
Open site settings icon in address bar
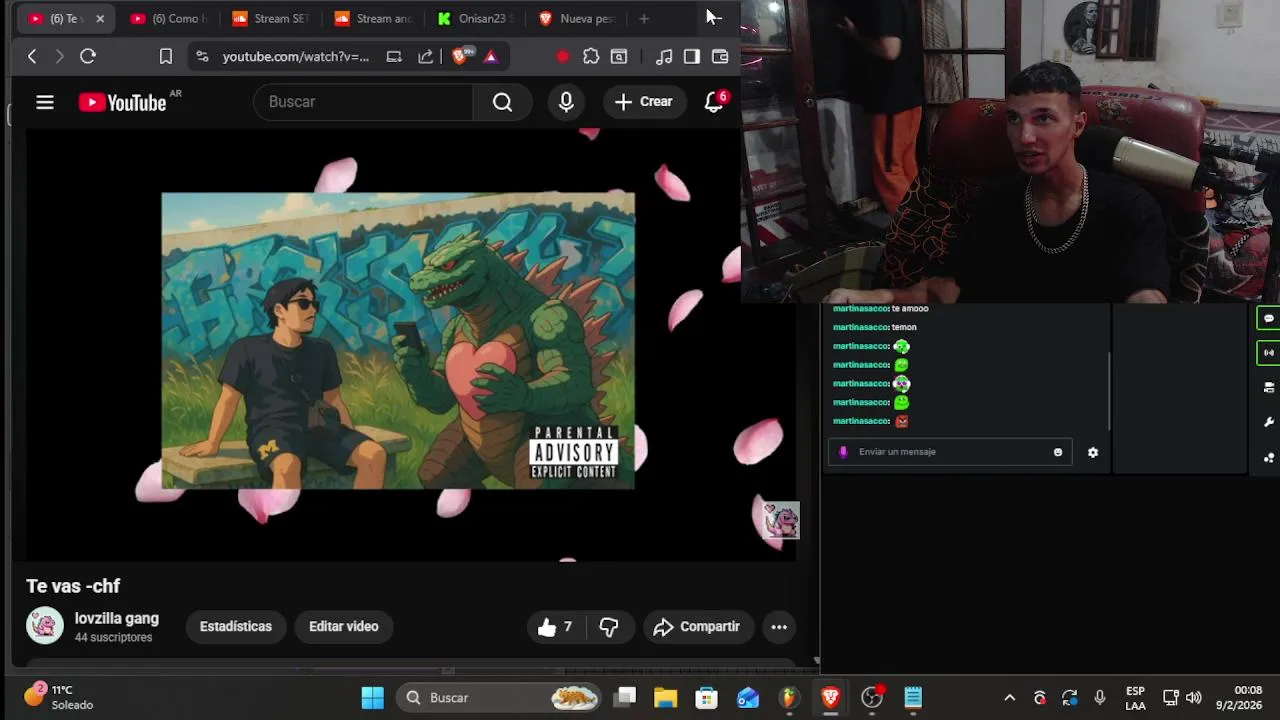[203, 56]
